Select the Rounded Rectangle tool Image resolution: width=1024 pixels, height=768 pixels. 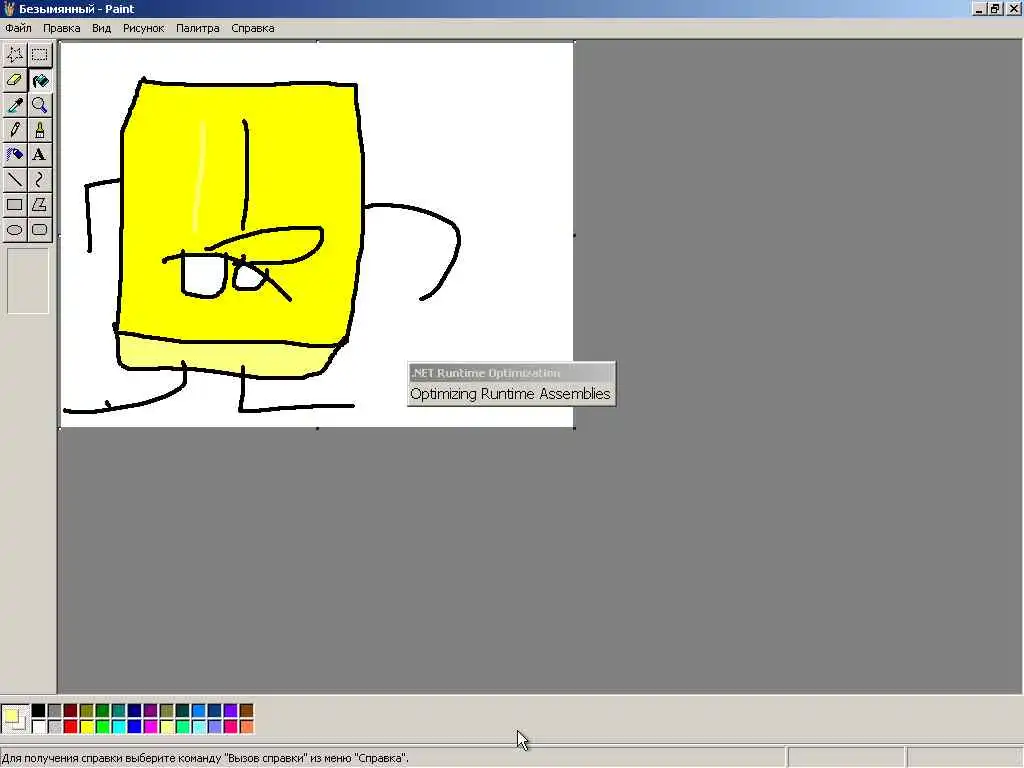(40, 230)
